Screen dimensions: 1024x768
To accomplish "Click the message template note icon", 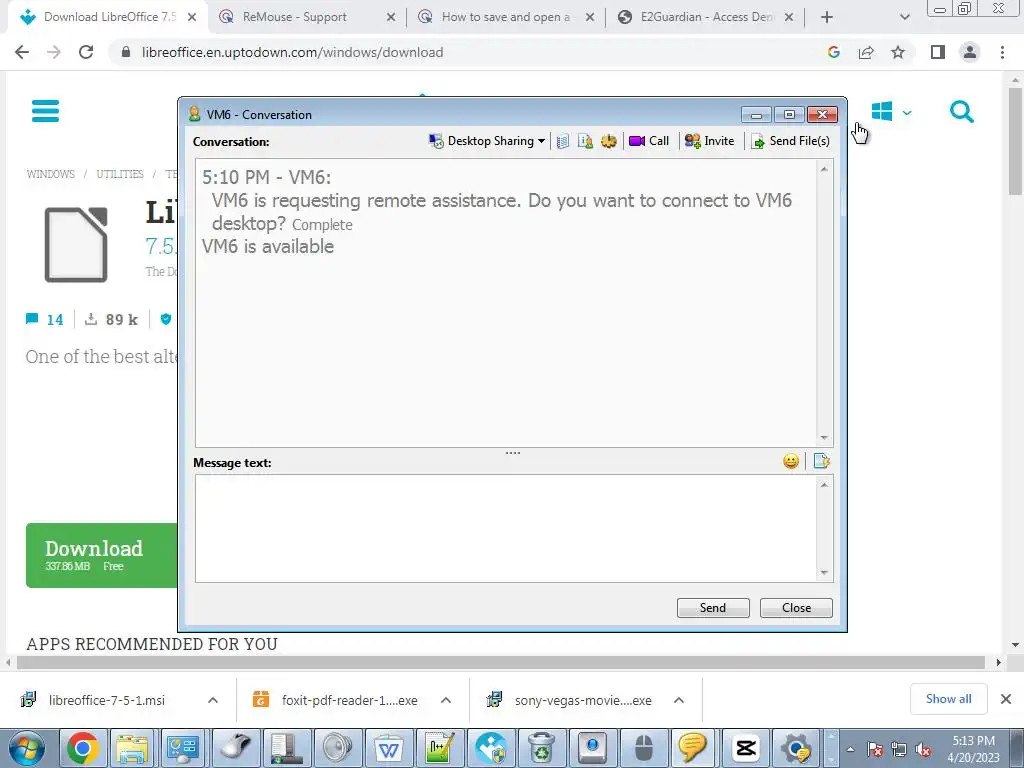I will point(822,462).
